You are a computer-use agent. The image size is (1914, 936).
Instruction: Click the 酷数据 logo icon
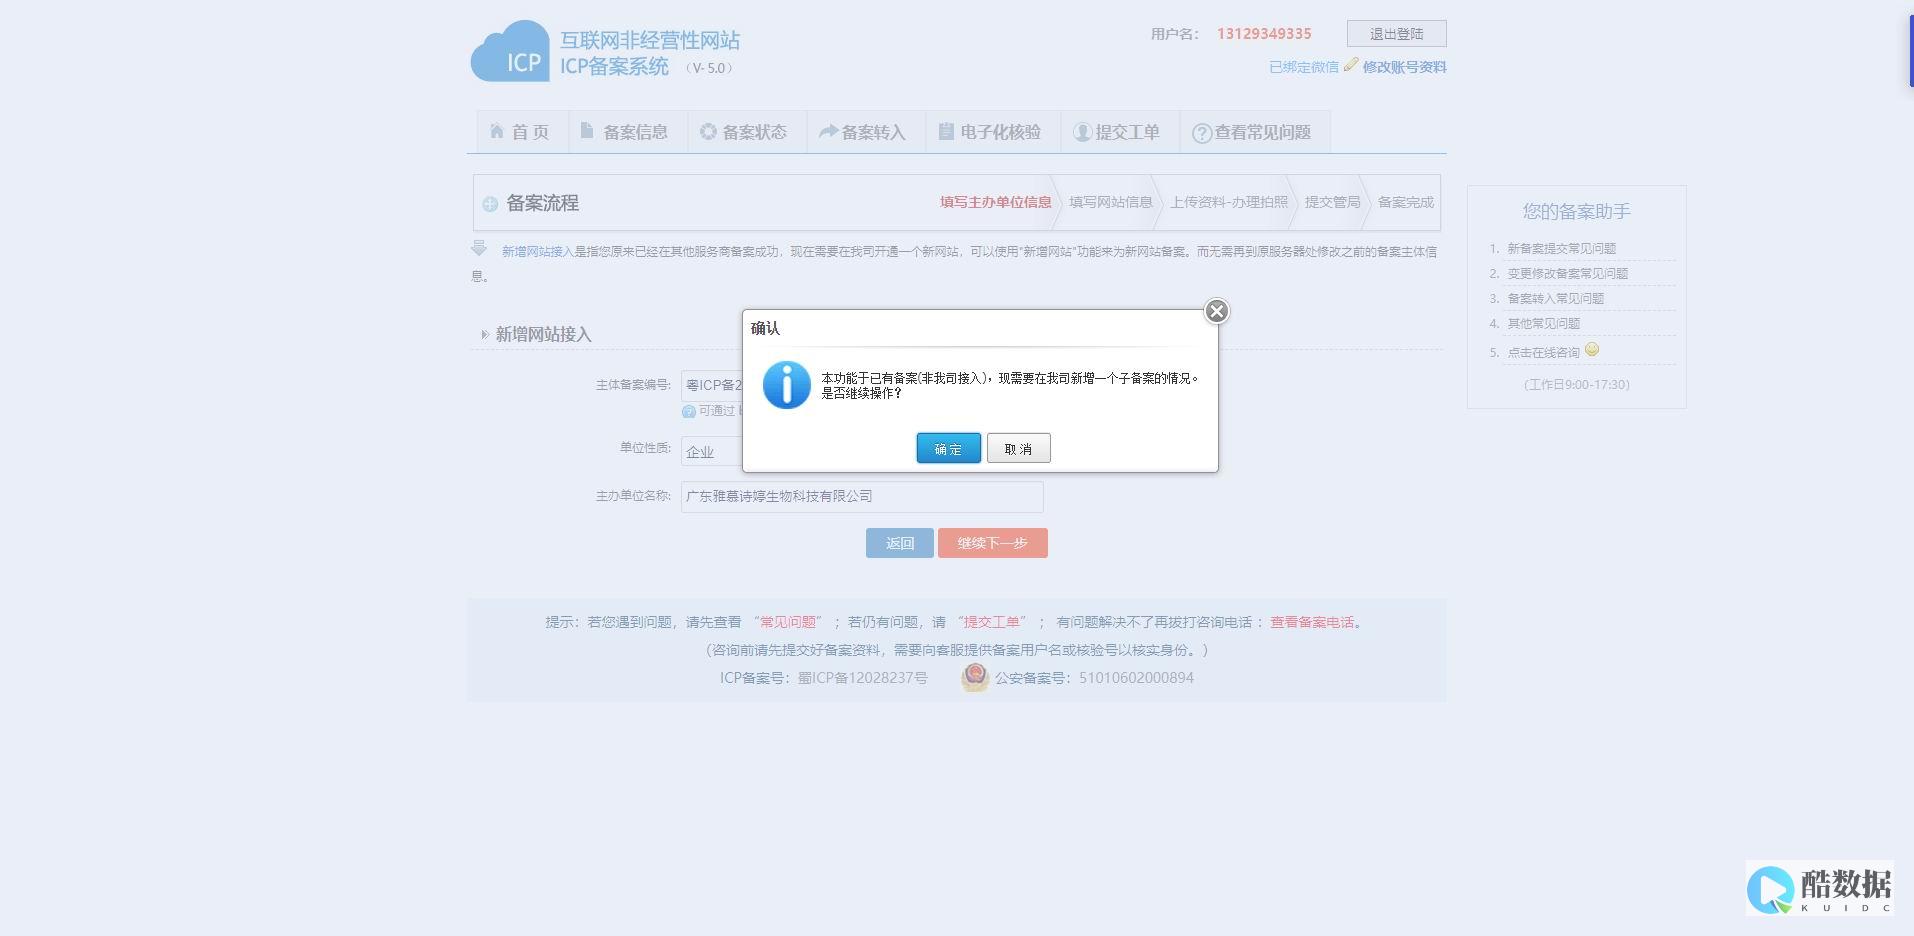[x=1770, y=888]
